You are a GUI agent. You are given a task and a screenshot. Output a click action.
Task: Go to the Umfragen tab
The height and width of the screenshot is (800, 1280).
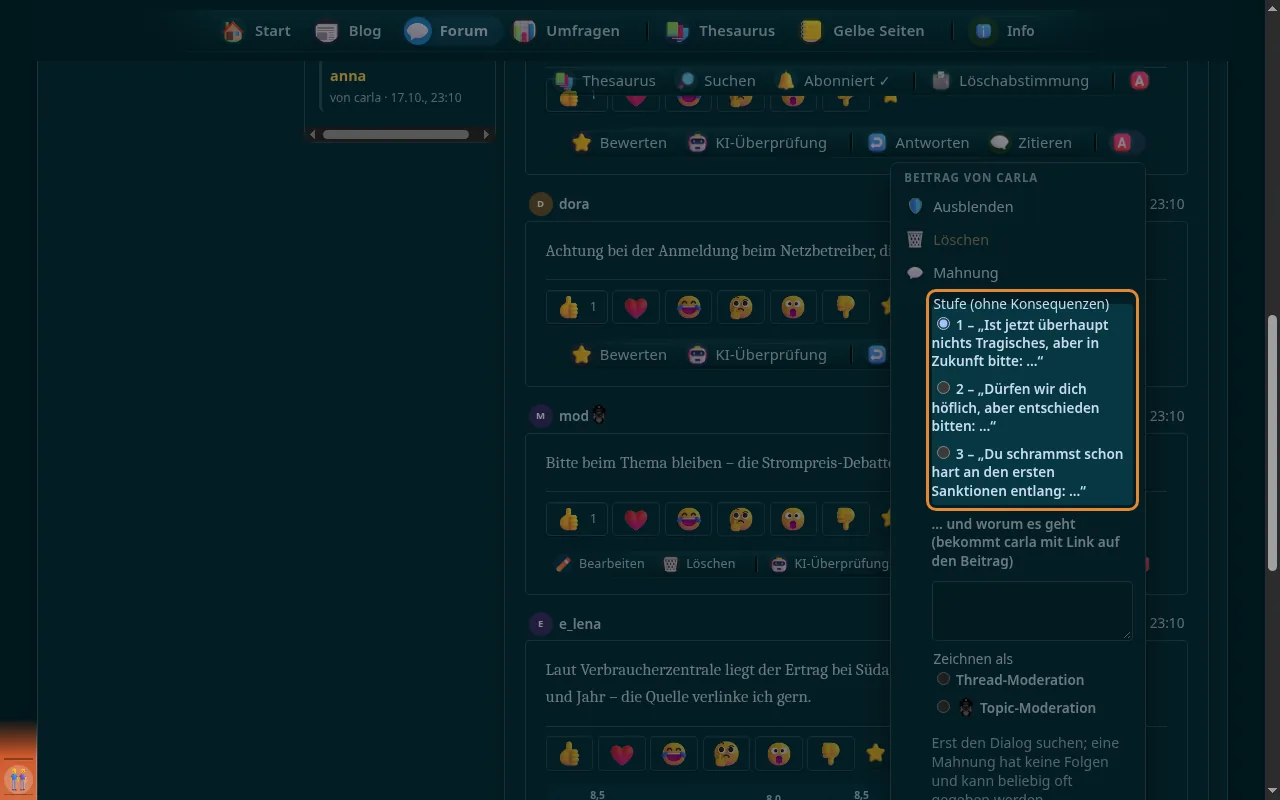(x=567, y=31)
